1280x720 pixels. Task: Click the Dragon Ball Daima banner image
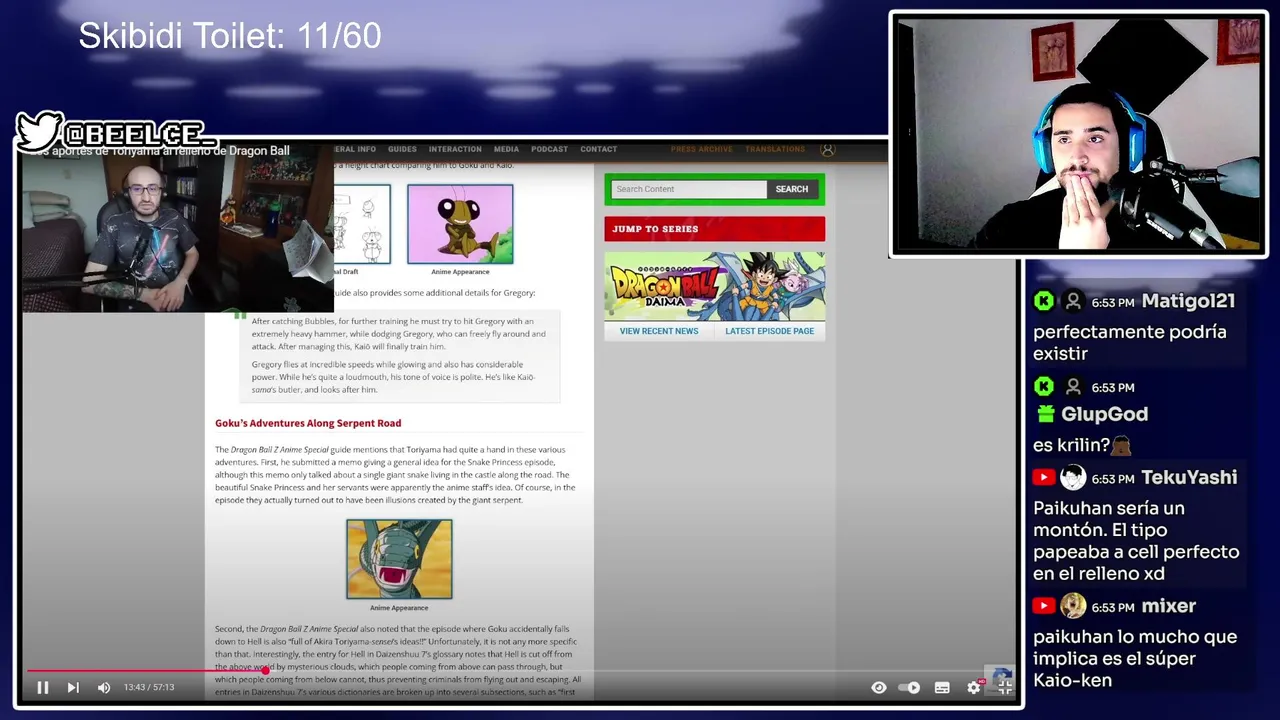pyautogui.click(x=714, y=286)
